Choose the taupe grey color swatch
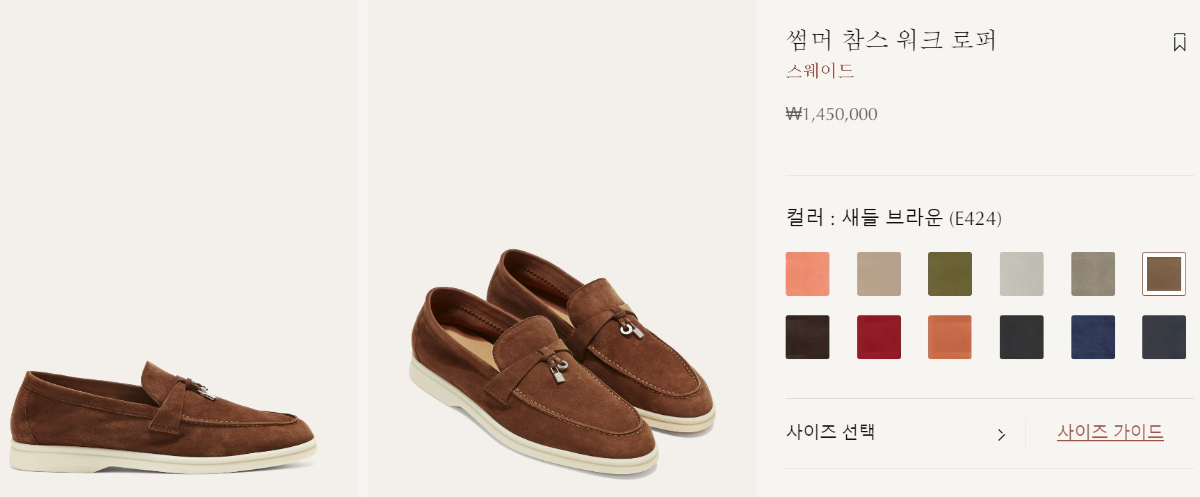Viewport: 1200px width, 497px height. coord(1093,274)
